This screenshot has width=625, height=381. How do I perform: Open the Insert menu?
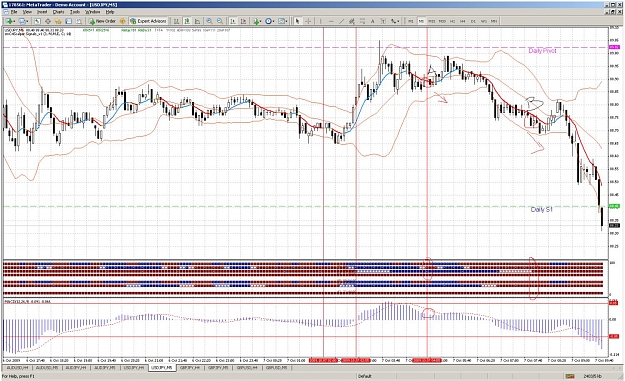point(42,12)
